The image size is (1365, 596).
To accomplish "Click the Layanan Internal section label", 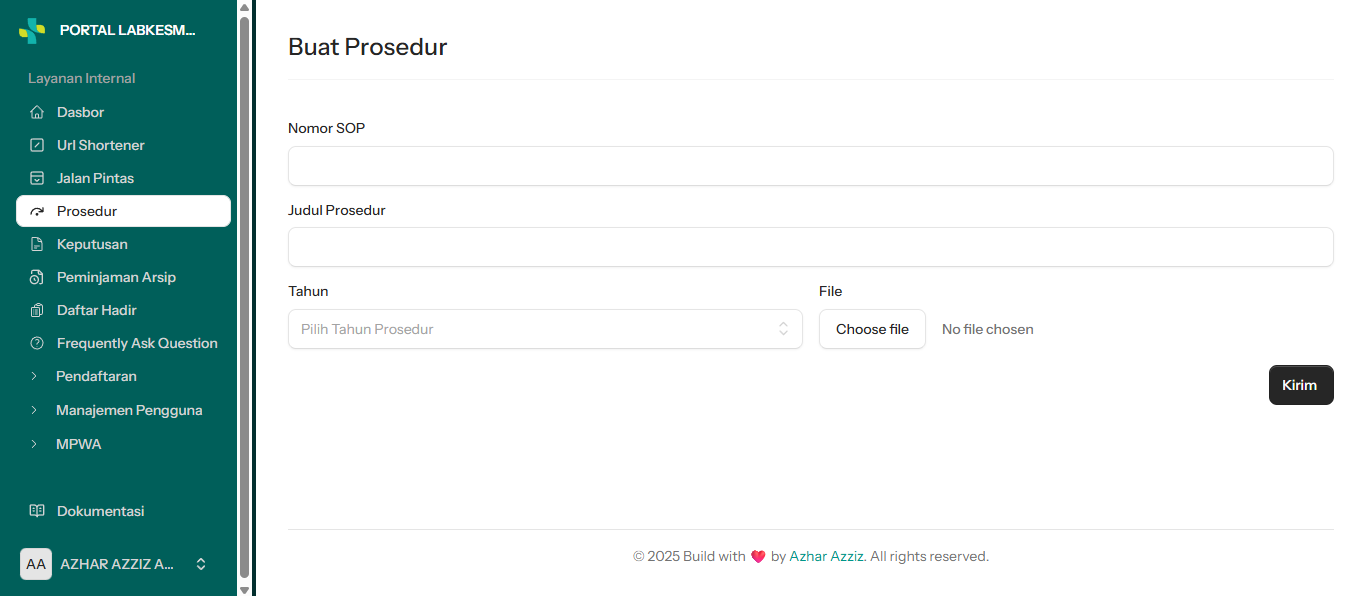I will tap(82, 78).
